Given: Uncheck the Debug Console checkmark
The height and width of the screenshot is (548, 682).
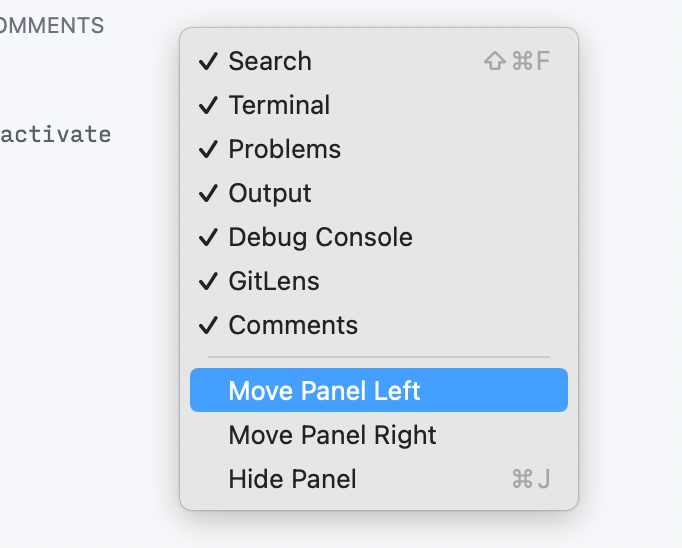Looking at the screenshot, I should coord(208,238).
